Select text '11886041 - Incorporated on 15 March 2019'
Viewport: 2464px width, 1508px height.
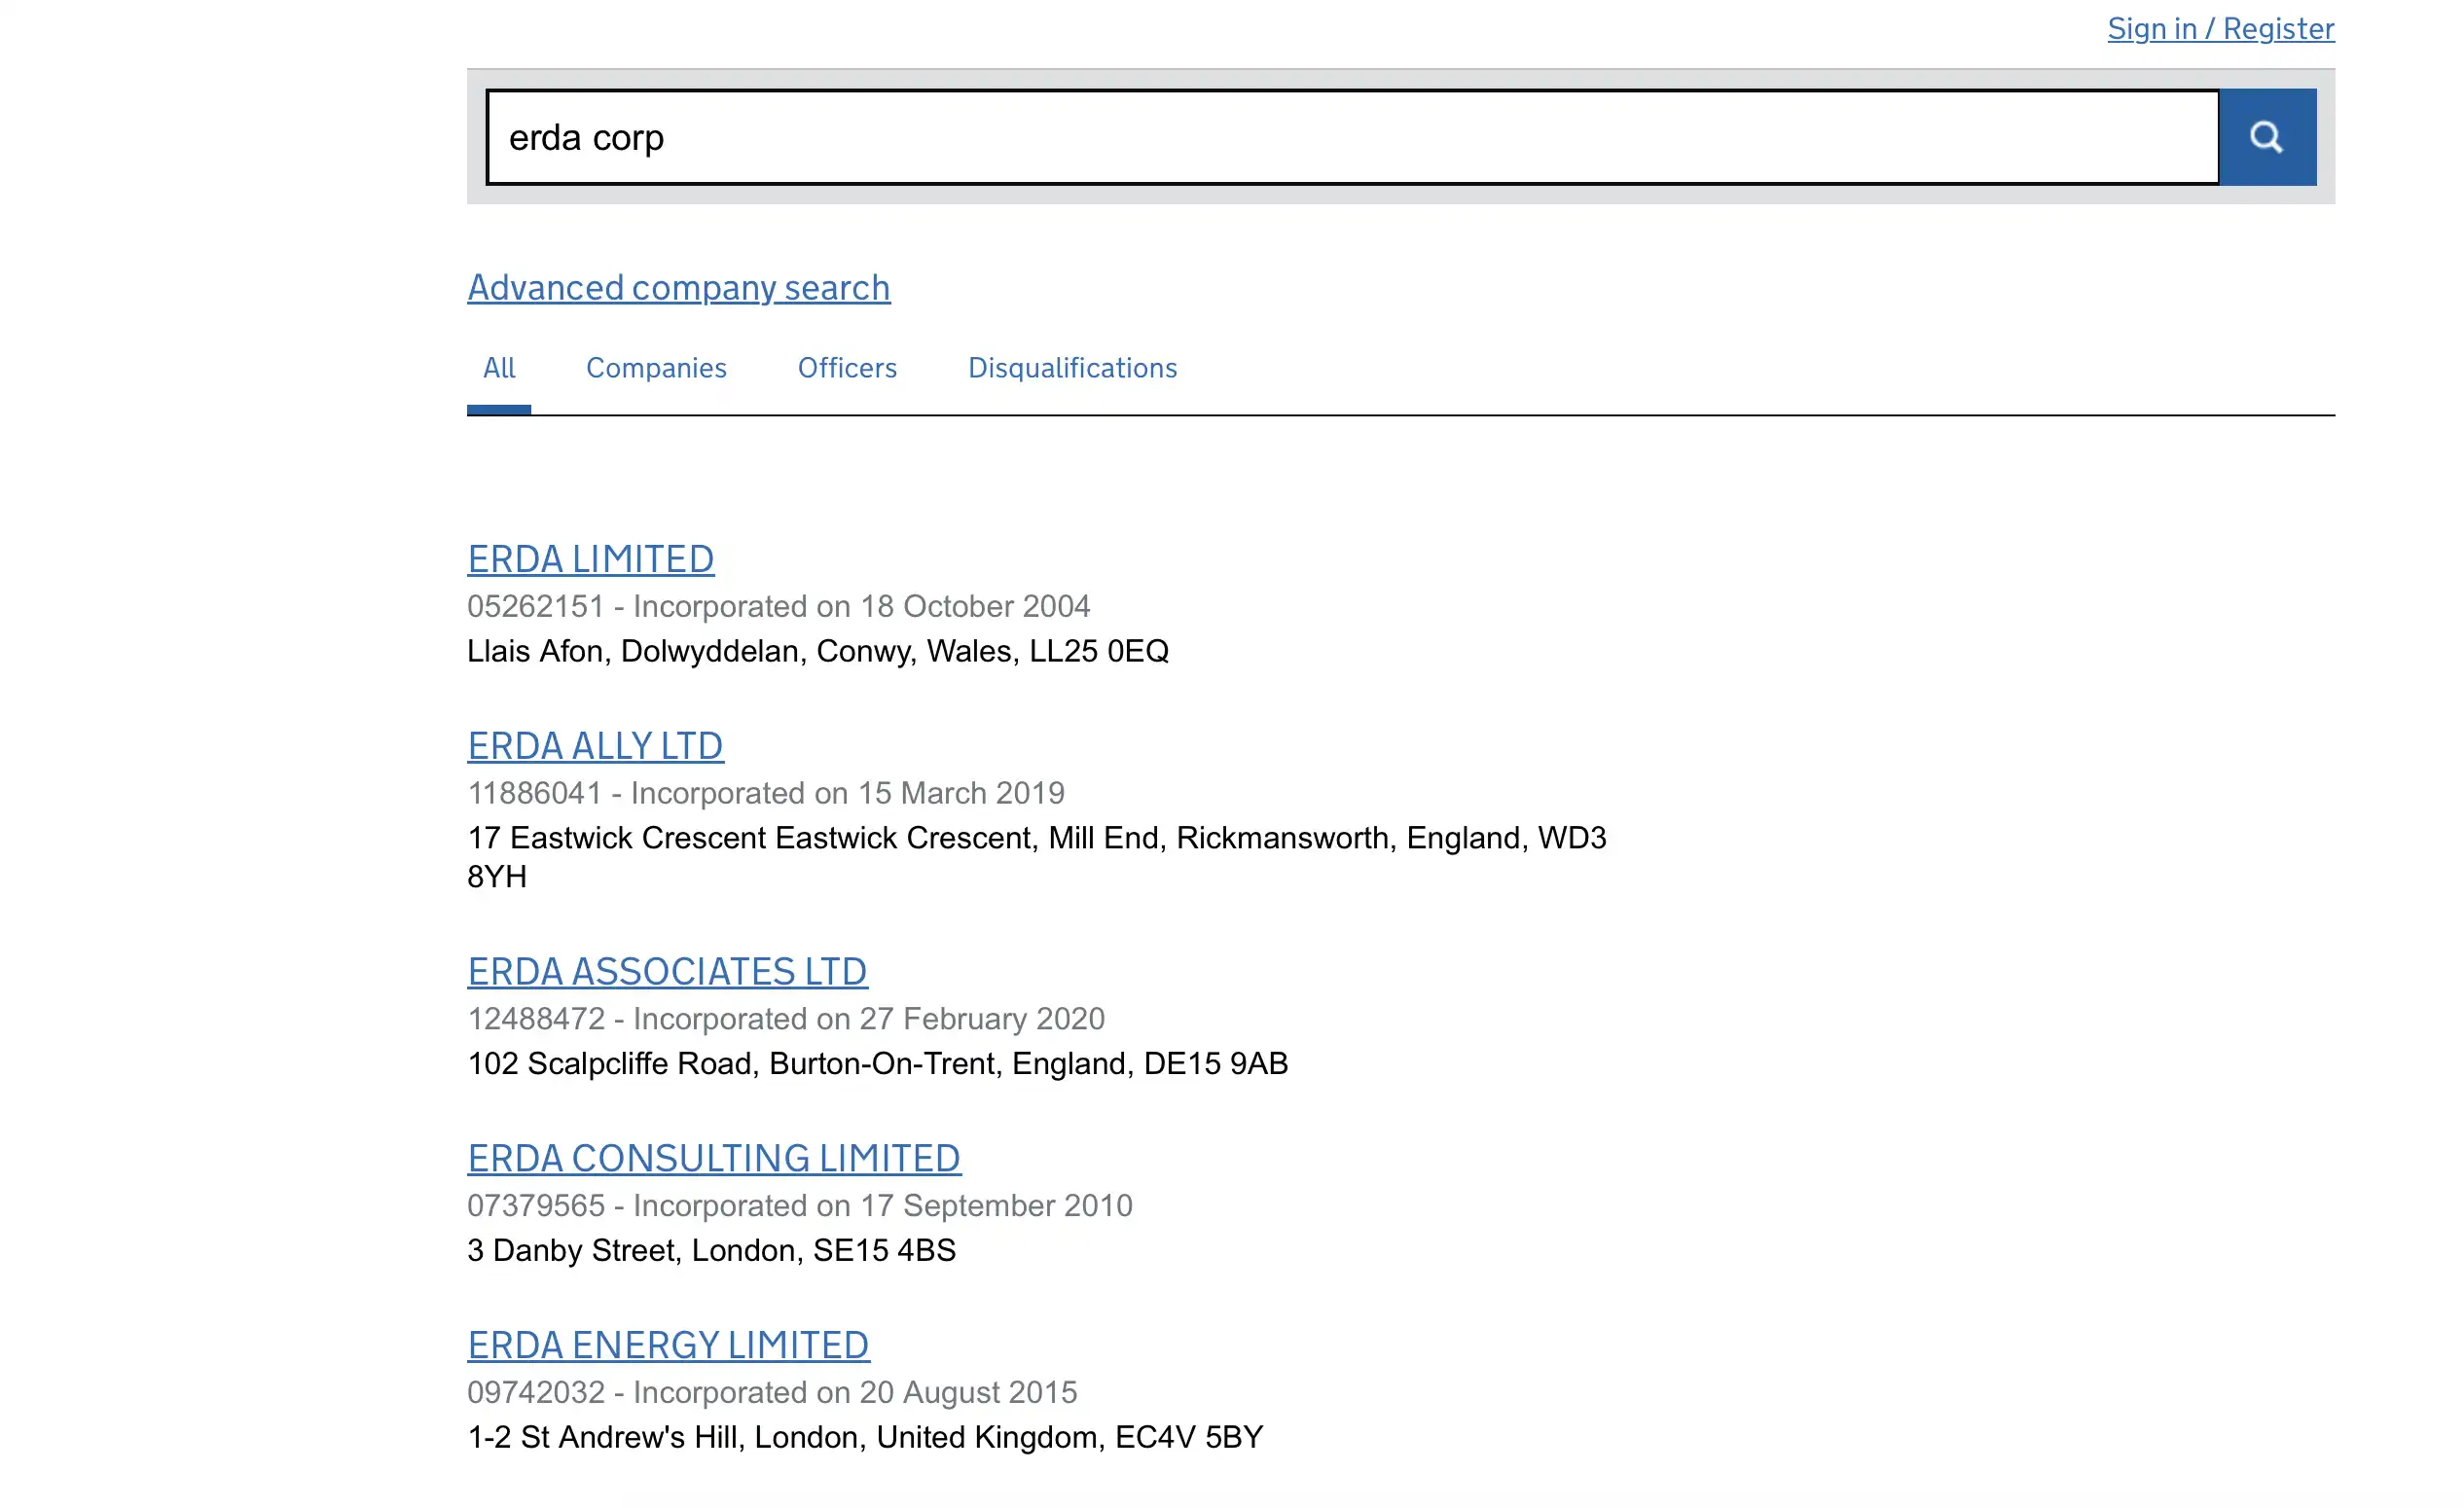click(x=765, y=794)
